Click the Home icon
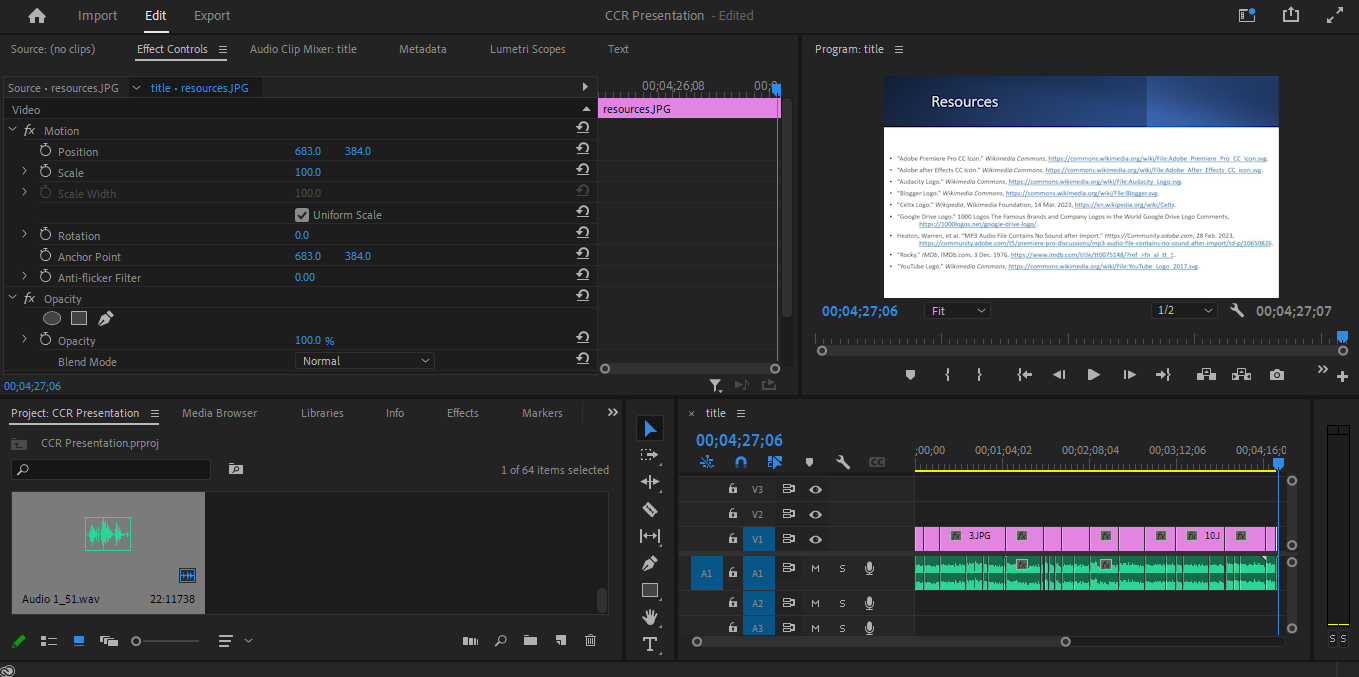 (x=37, y=15)
